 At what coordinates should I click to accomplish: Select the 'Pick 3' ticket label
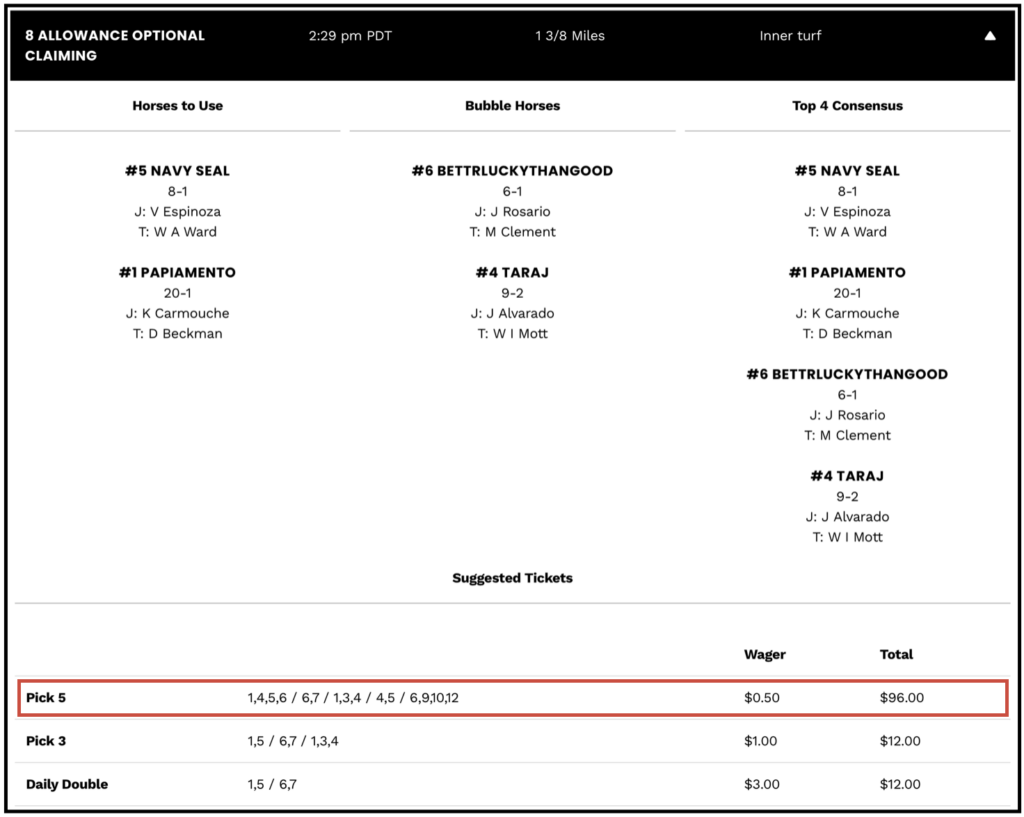tap(46, 741)
